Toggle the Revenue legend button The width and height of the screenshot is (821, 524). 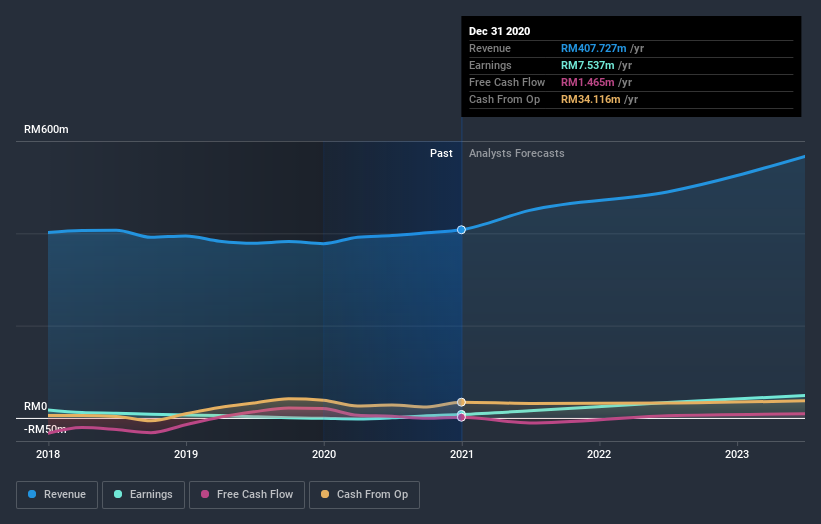pos(57,495)
